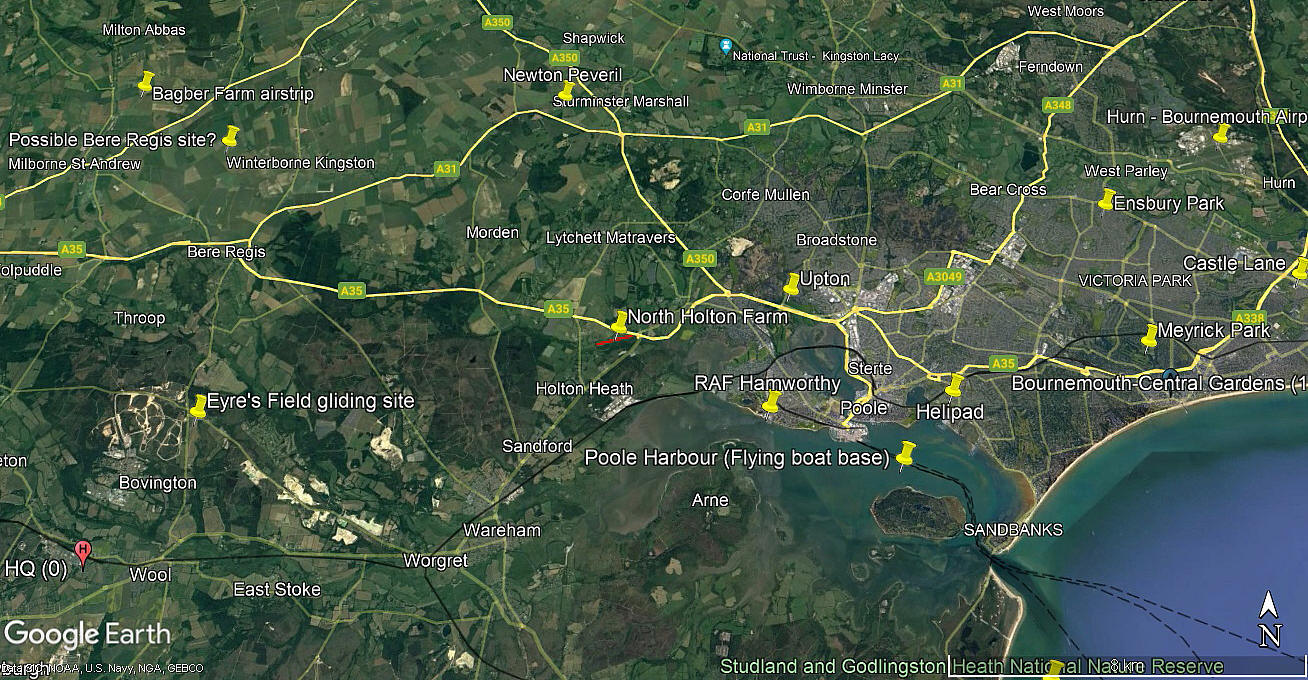Click the Bournemouth-Central Gardens blue marker

coord(1168,383)
